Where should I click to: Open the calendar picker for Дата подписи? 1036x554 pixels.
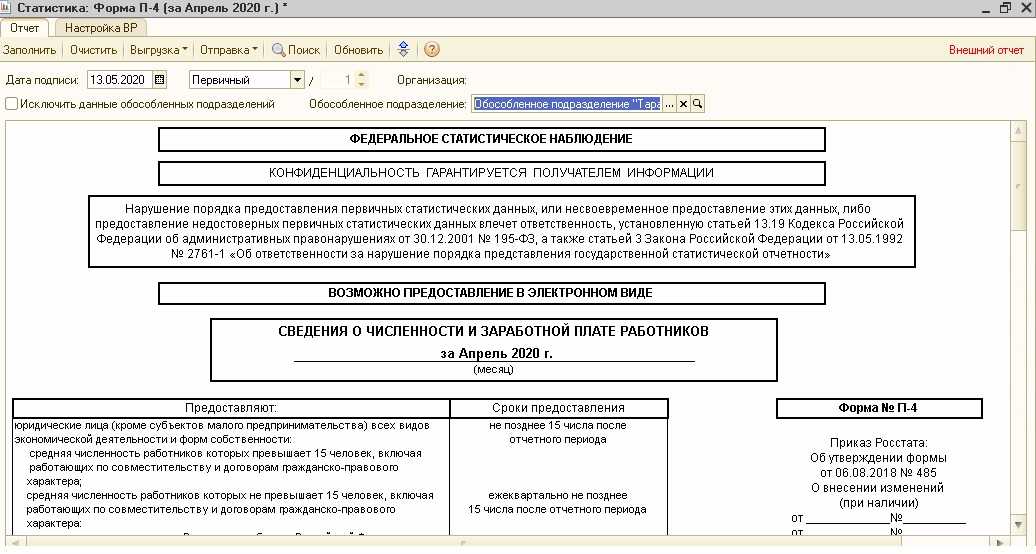(x=159, y=80)
